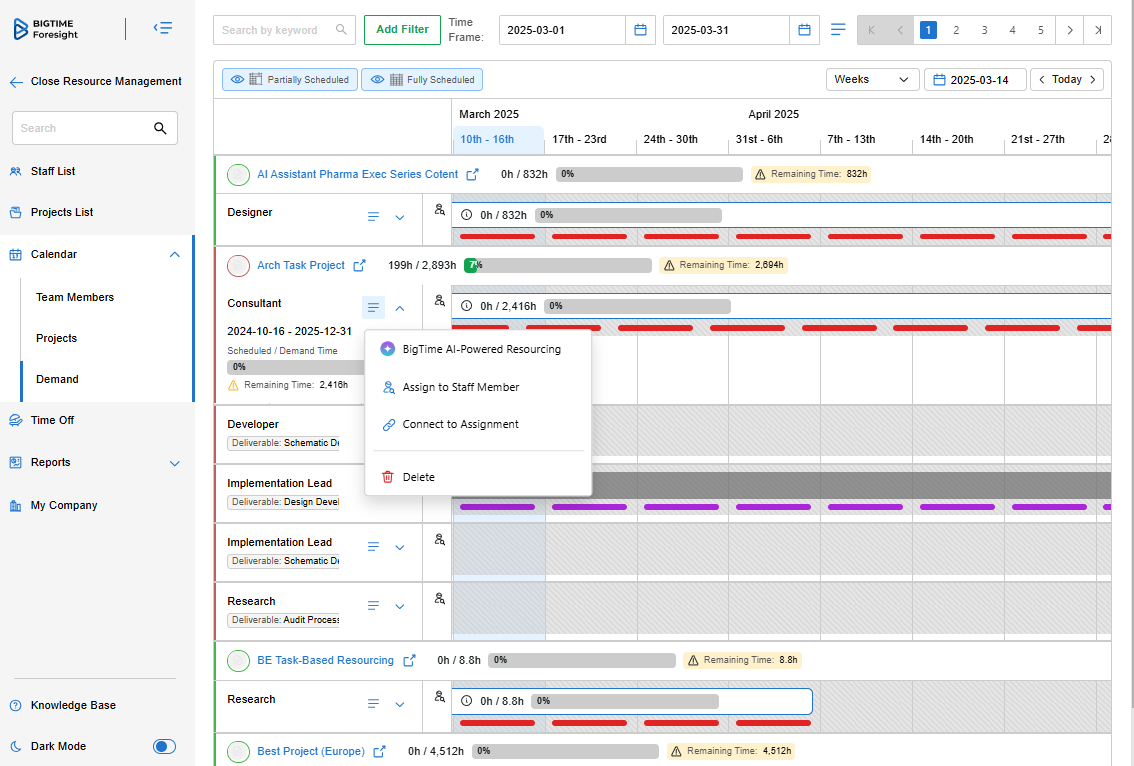Image resolution: width=1134 pixels, height=766 pixels.
Task: Click the Add Filter button
Action: [x=402, y=30]
